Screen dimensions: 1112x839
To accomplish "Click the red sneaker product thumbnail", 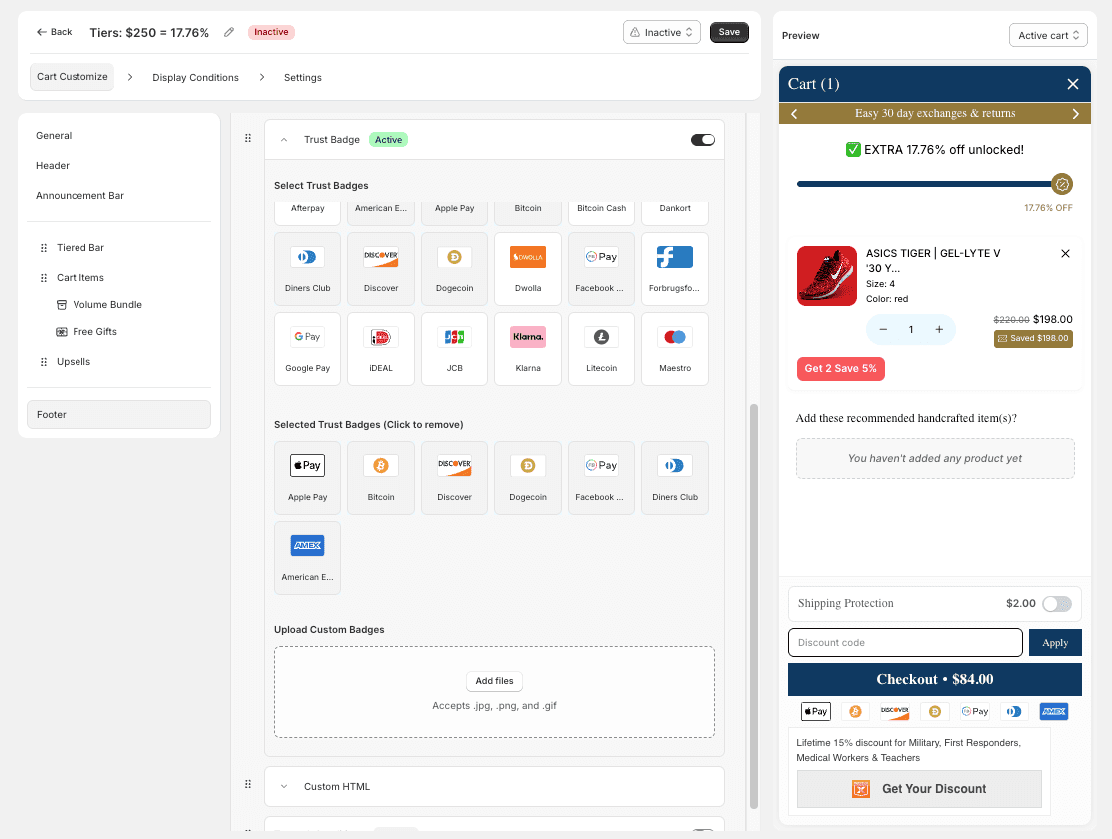I will point(826,276).
